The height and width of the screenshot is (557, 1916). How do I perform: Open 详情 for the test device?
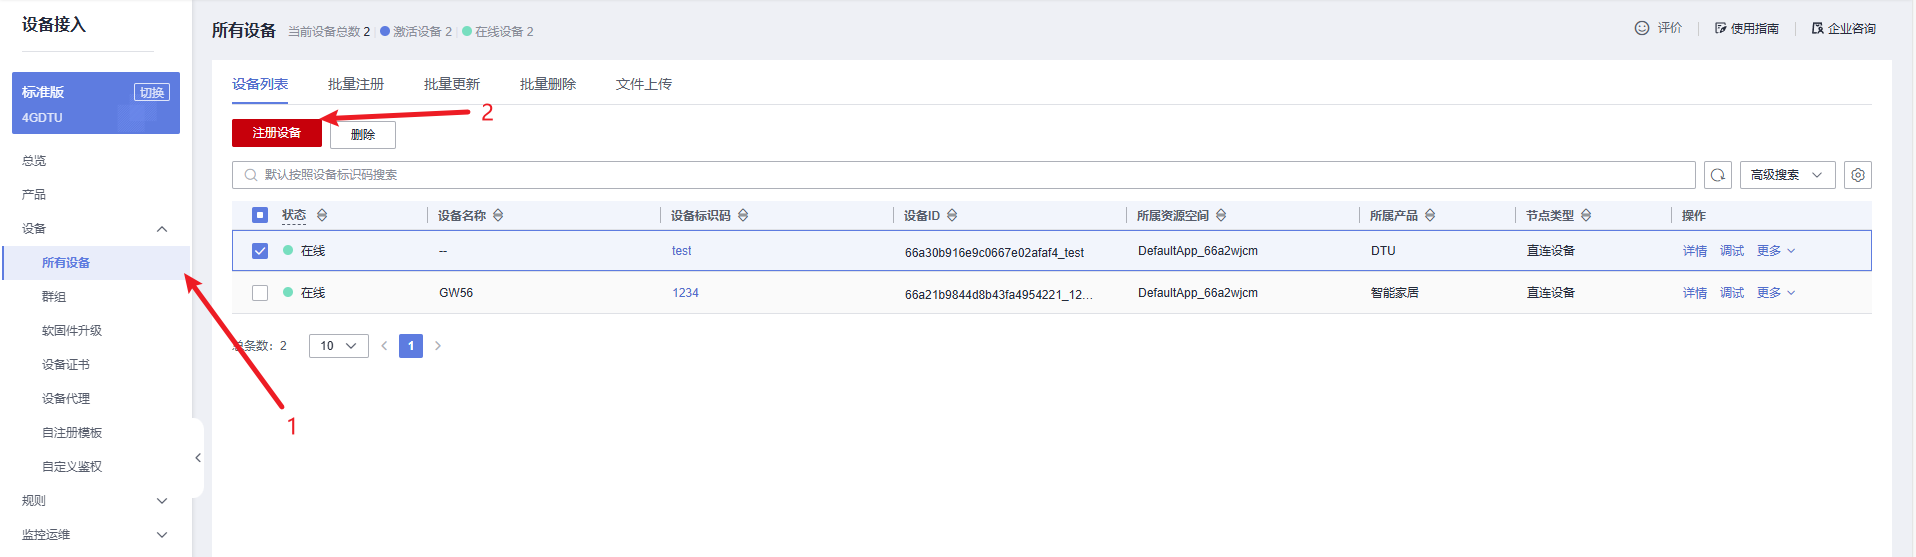1694,251
